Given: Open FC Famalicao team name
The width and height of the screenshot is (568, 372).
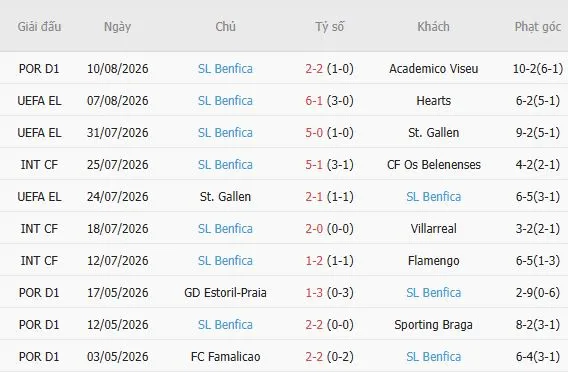Looking at the screenshot, I should point(225,356).
